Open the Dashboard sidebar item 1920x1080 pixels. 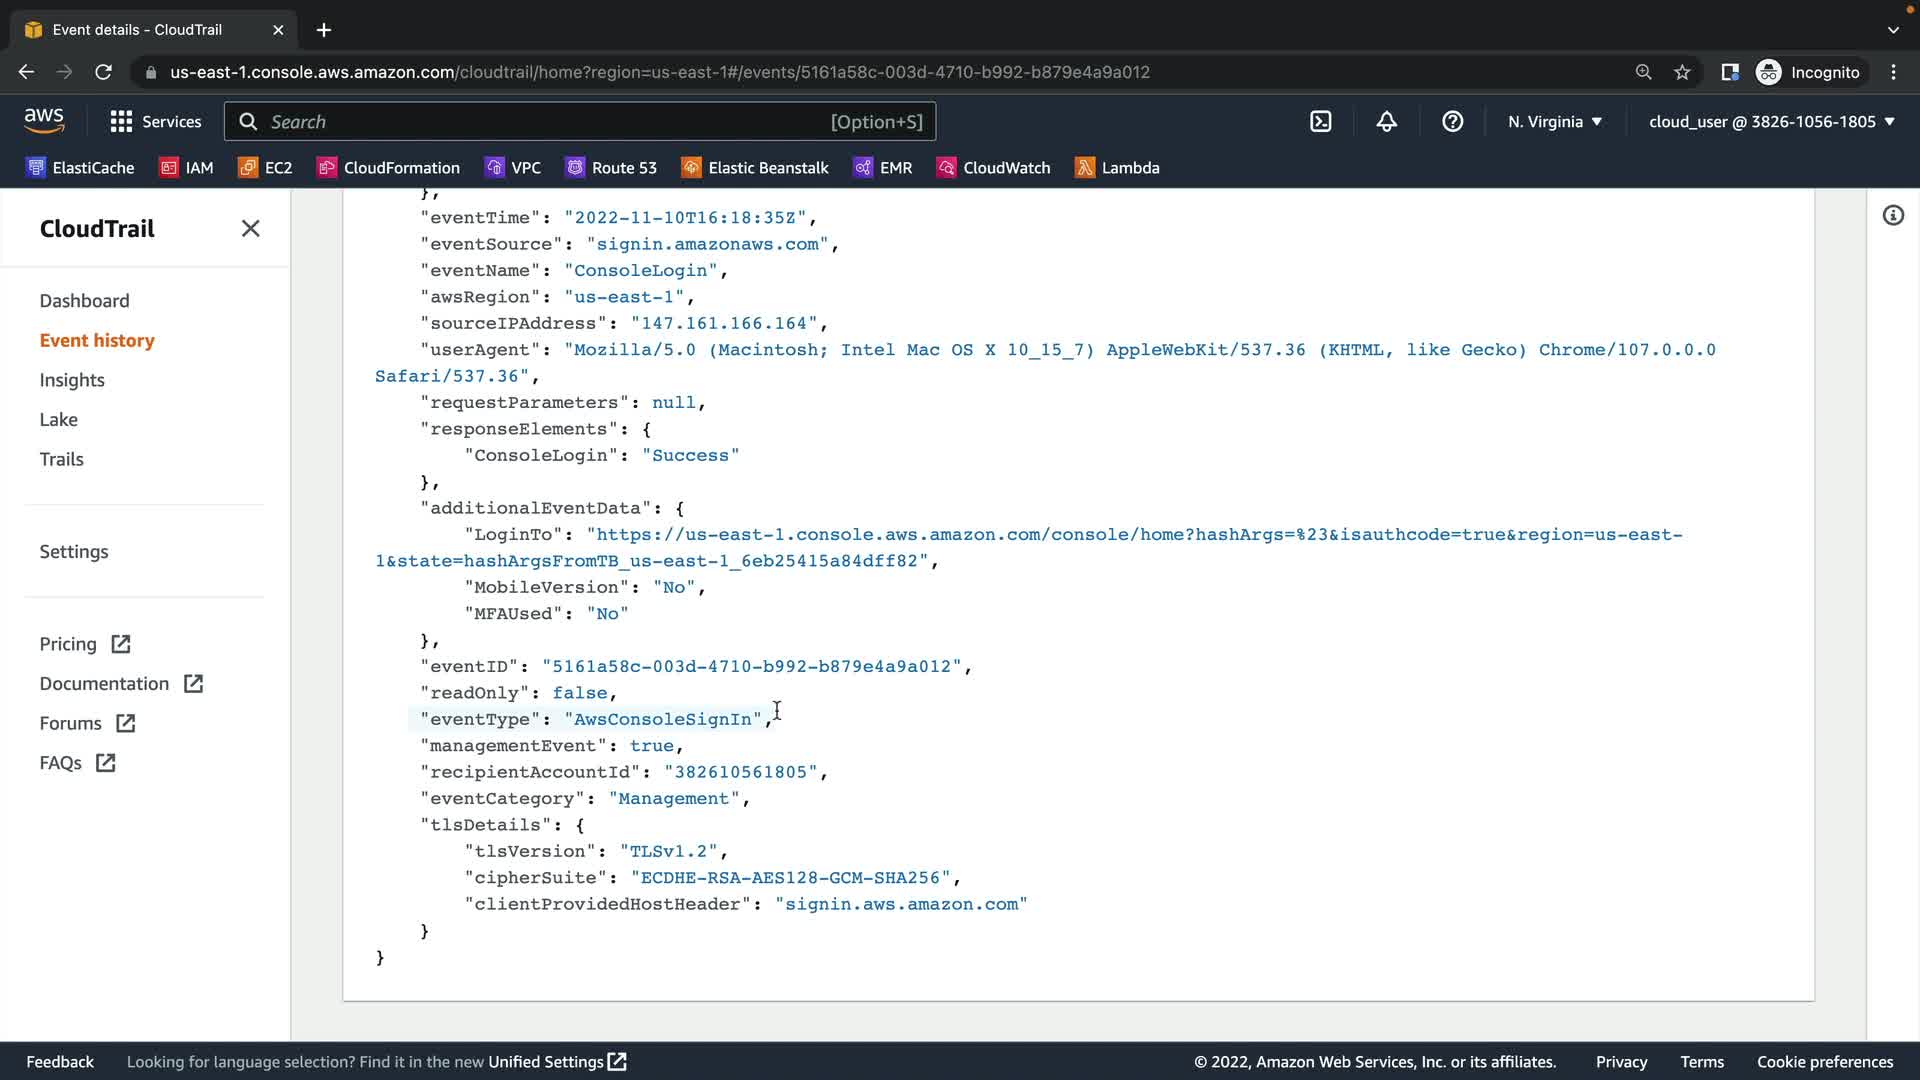tap(84, 301)
